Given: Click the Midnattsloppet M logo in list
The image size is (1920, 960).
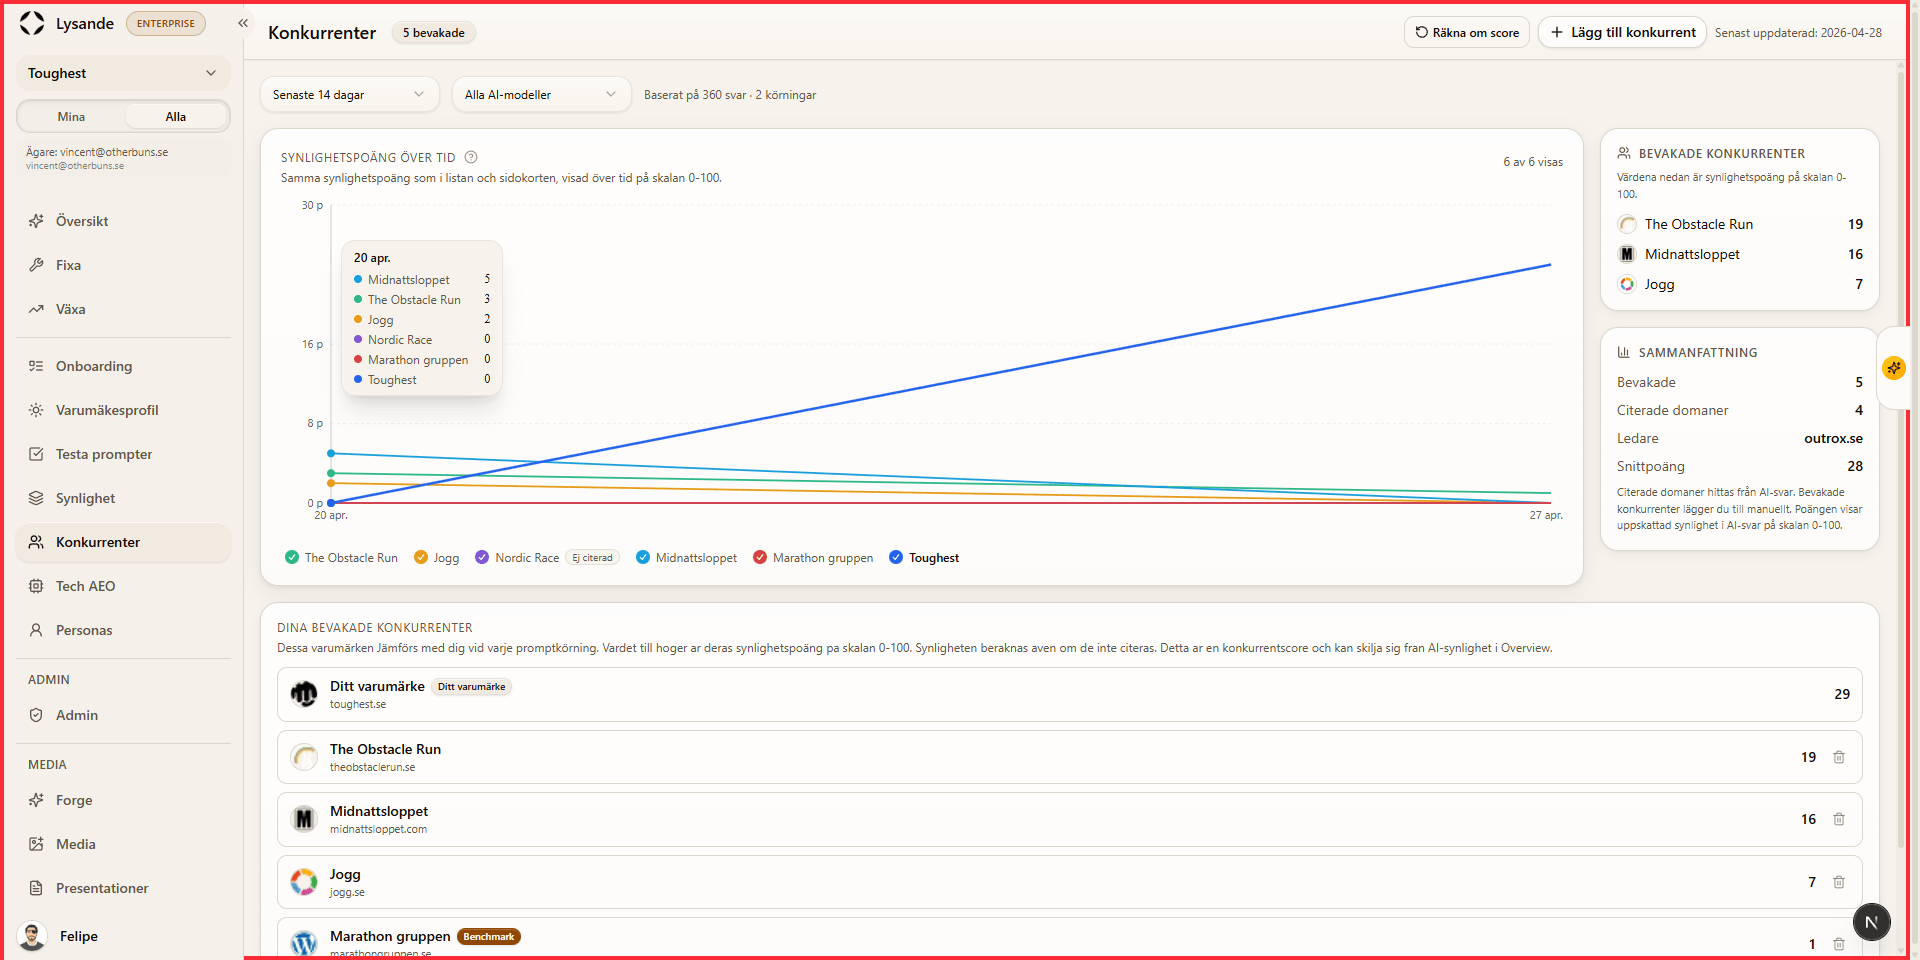Looking at the screenshot, I should point(304,819).
